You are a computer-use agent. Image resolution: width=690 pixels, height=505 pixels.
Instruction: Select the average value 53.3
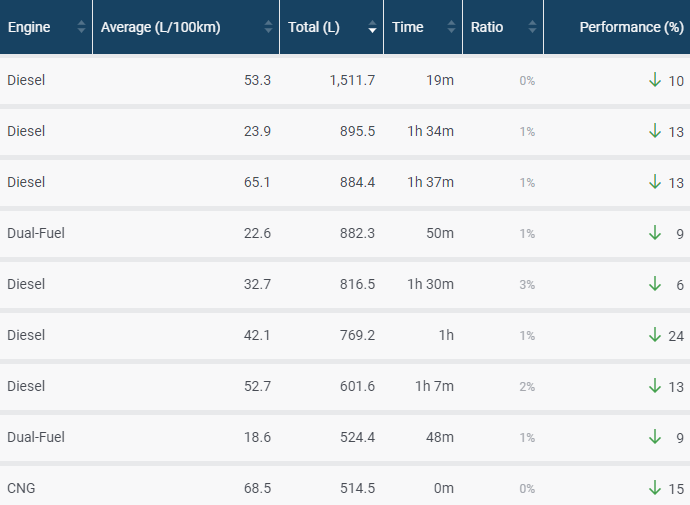point(257,80)
